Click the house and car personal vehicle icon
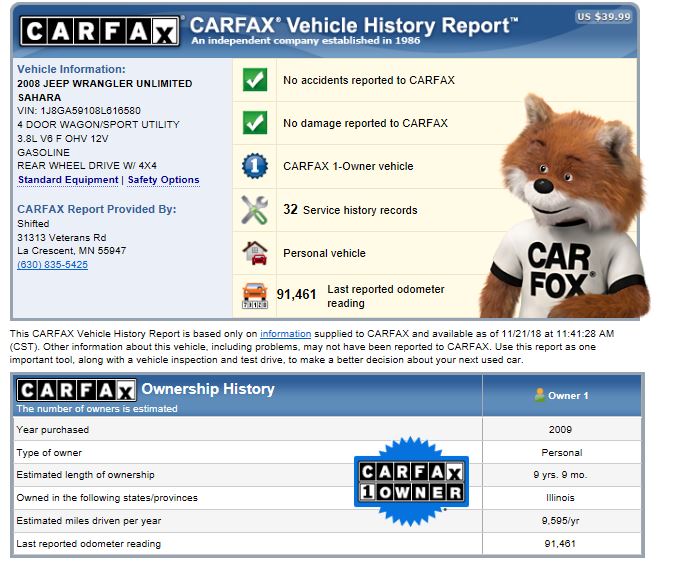The width and height of the screenshot is (673, 561). 255,253
